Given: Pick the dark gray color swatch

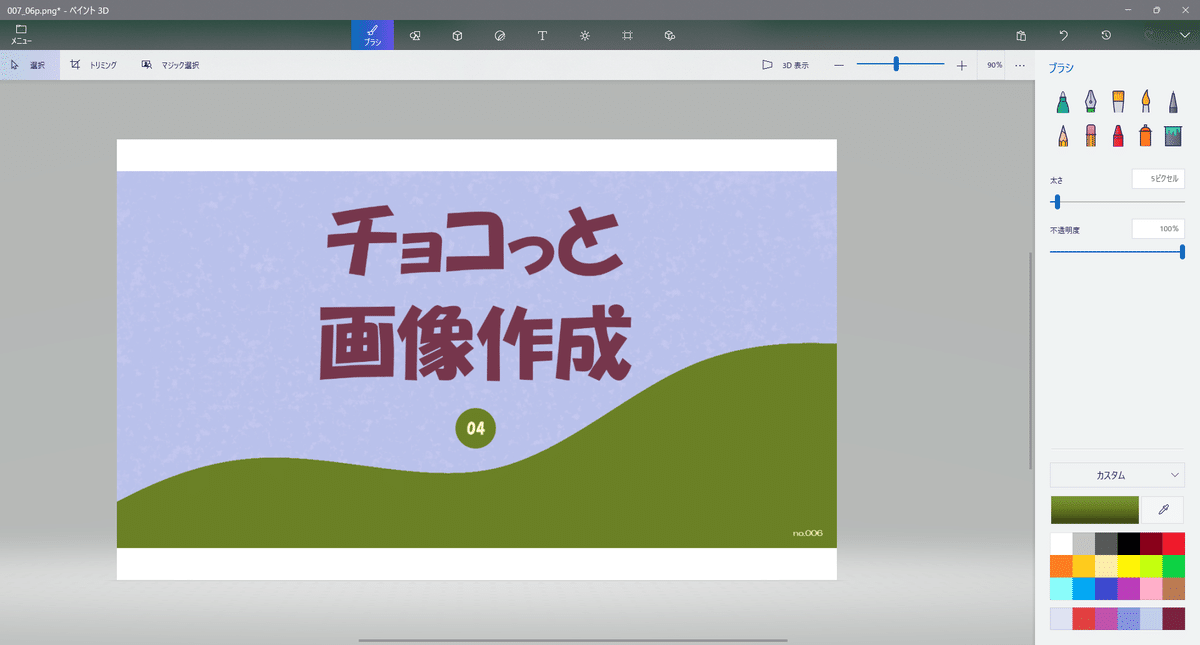Looking at the screenshot, I should pyautogui.click(x=1106, y=544).
